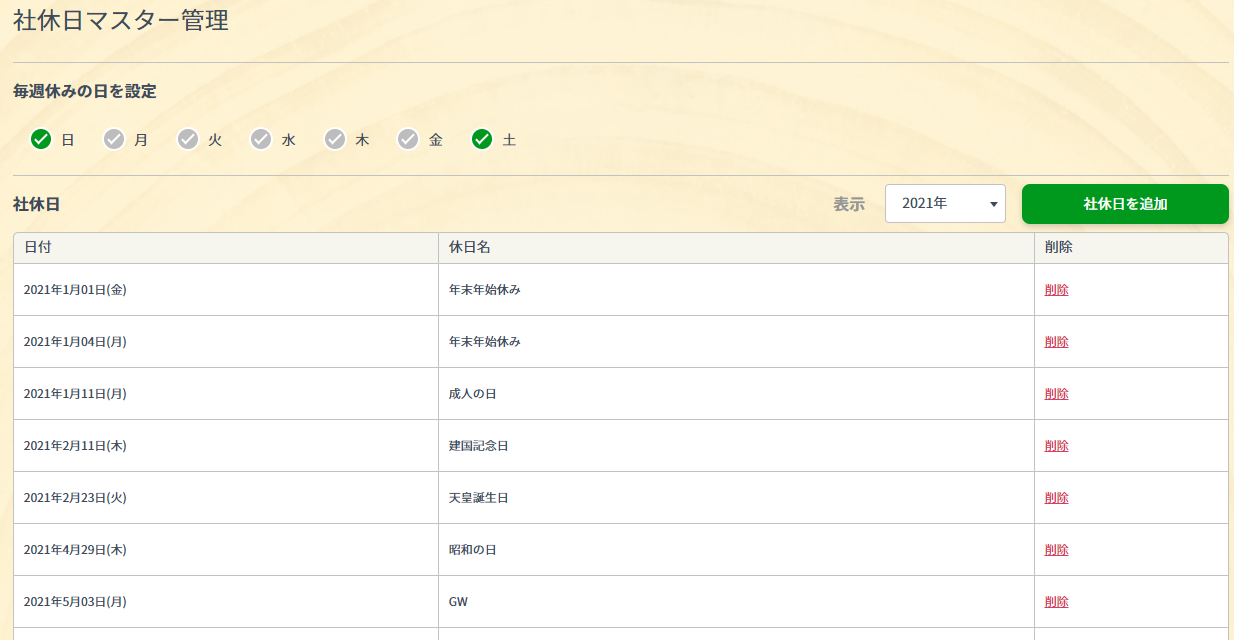Screen dimensions: 1234x640
Task: Click the 毎週休みの日を設定 section heading
Action: click(85, 91)
